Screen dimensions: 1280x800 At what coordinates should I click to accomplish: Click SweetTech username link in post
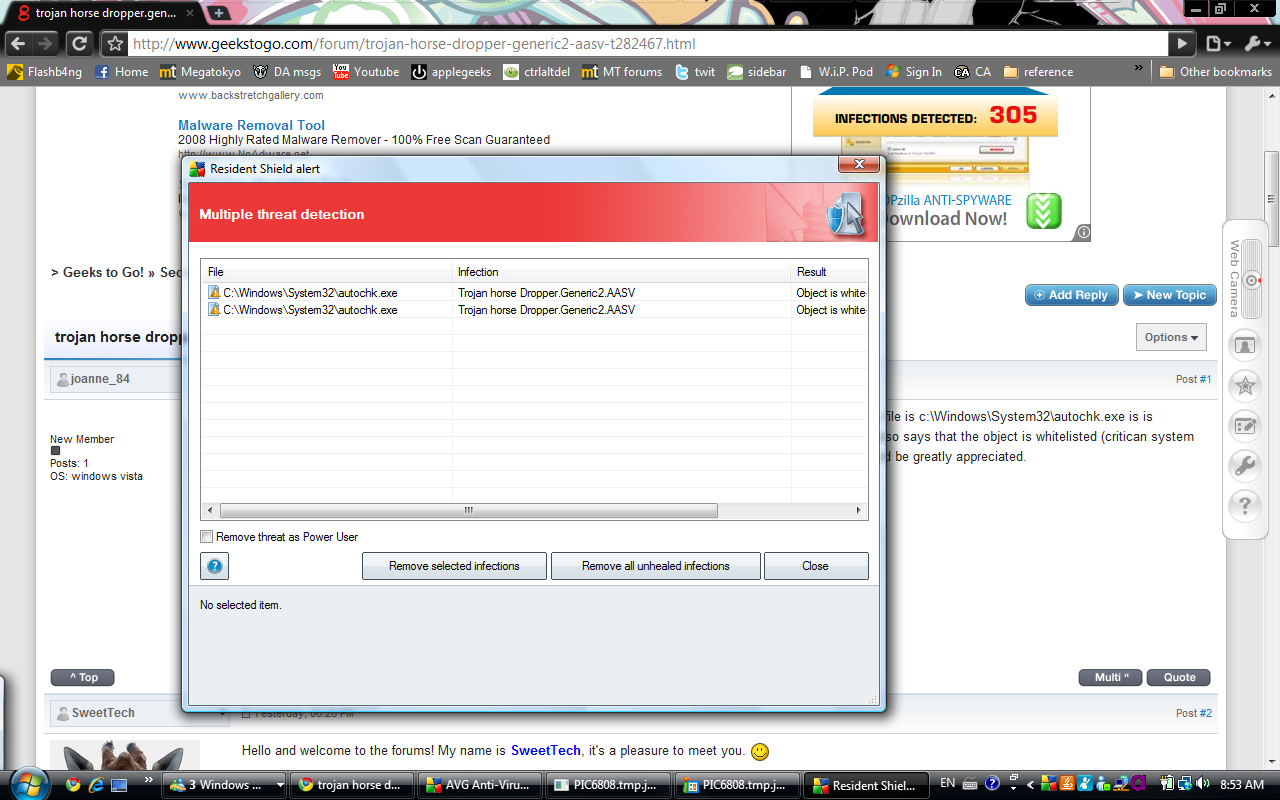pyautogui.click(x=546, y=750)
